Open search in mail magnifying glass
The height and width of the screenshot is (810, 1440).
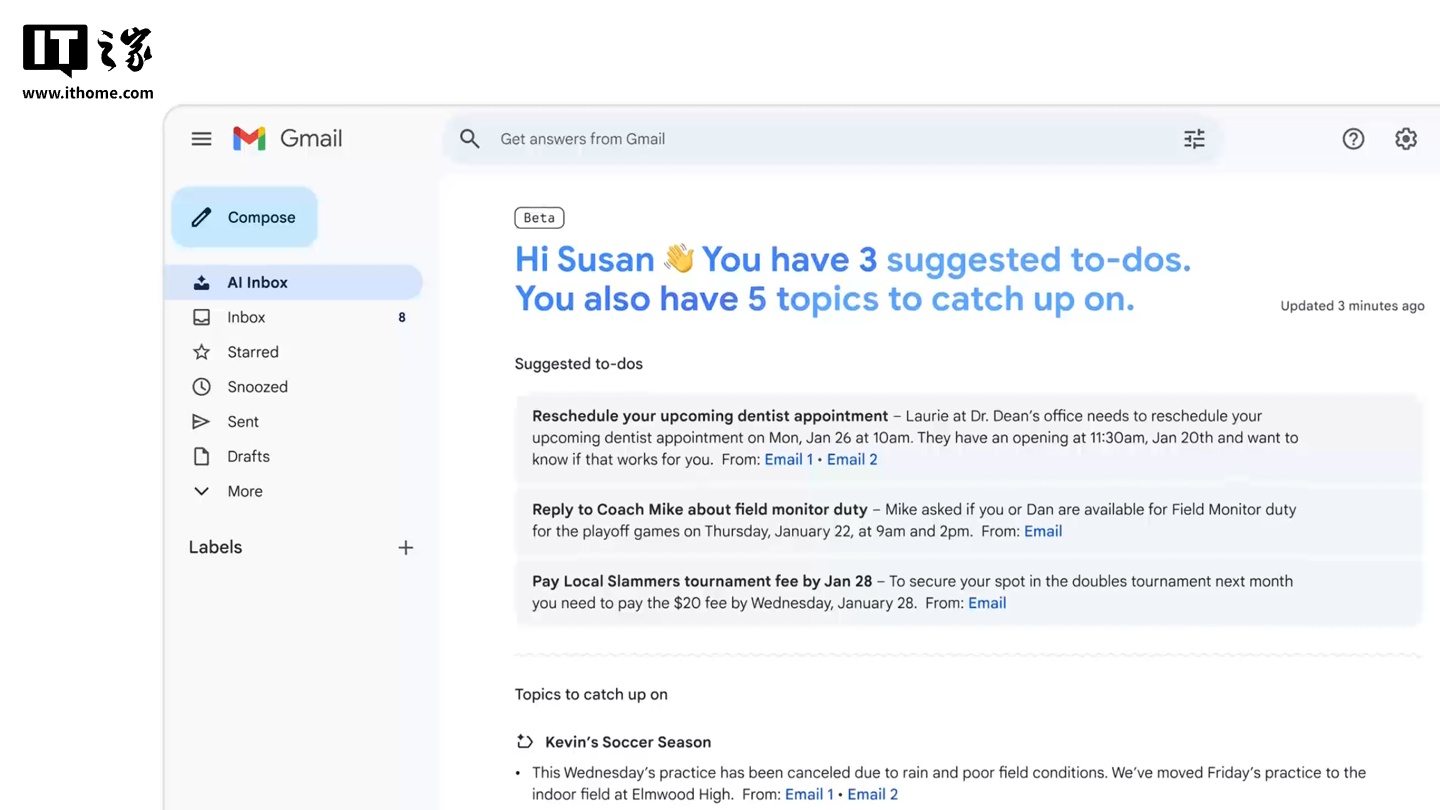[x=469, y=138]
